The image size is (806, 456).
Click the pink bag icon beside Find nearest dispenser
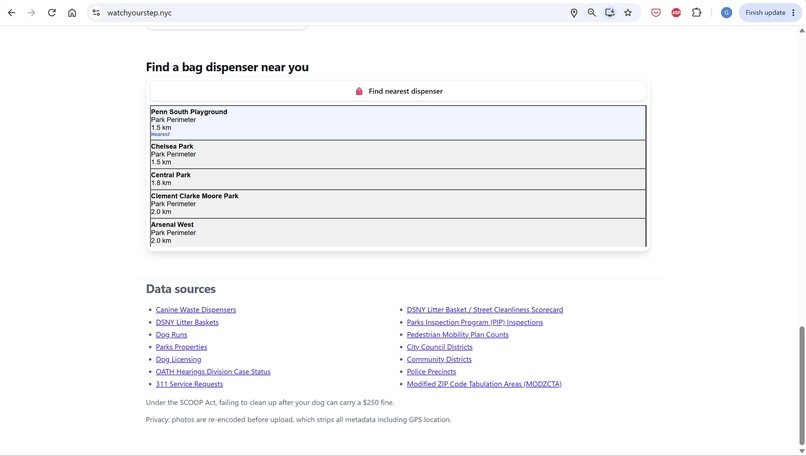tap(359, 91)
